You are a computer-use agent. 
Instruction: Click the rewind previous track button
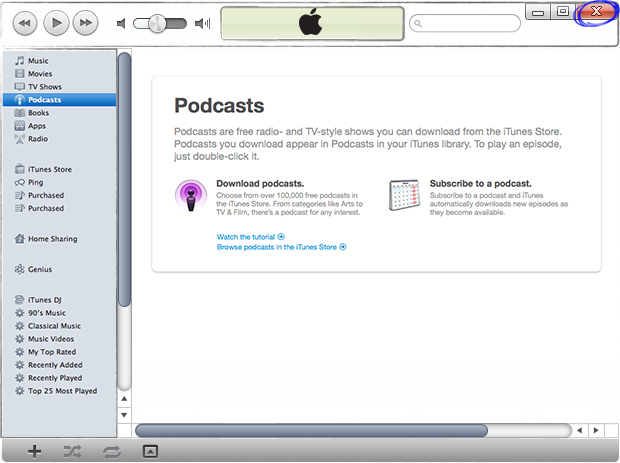pyautogui.click(x=25, y=23)
